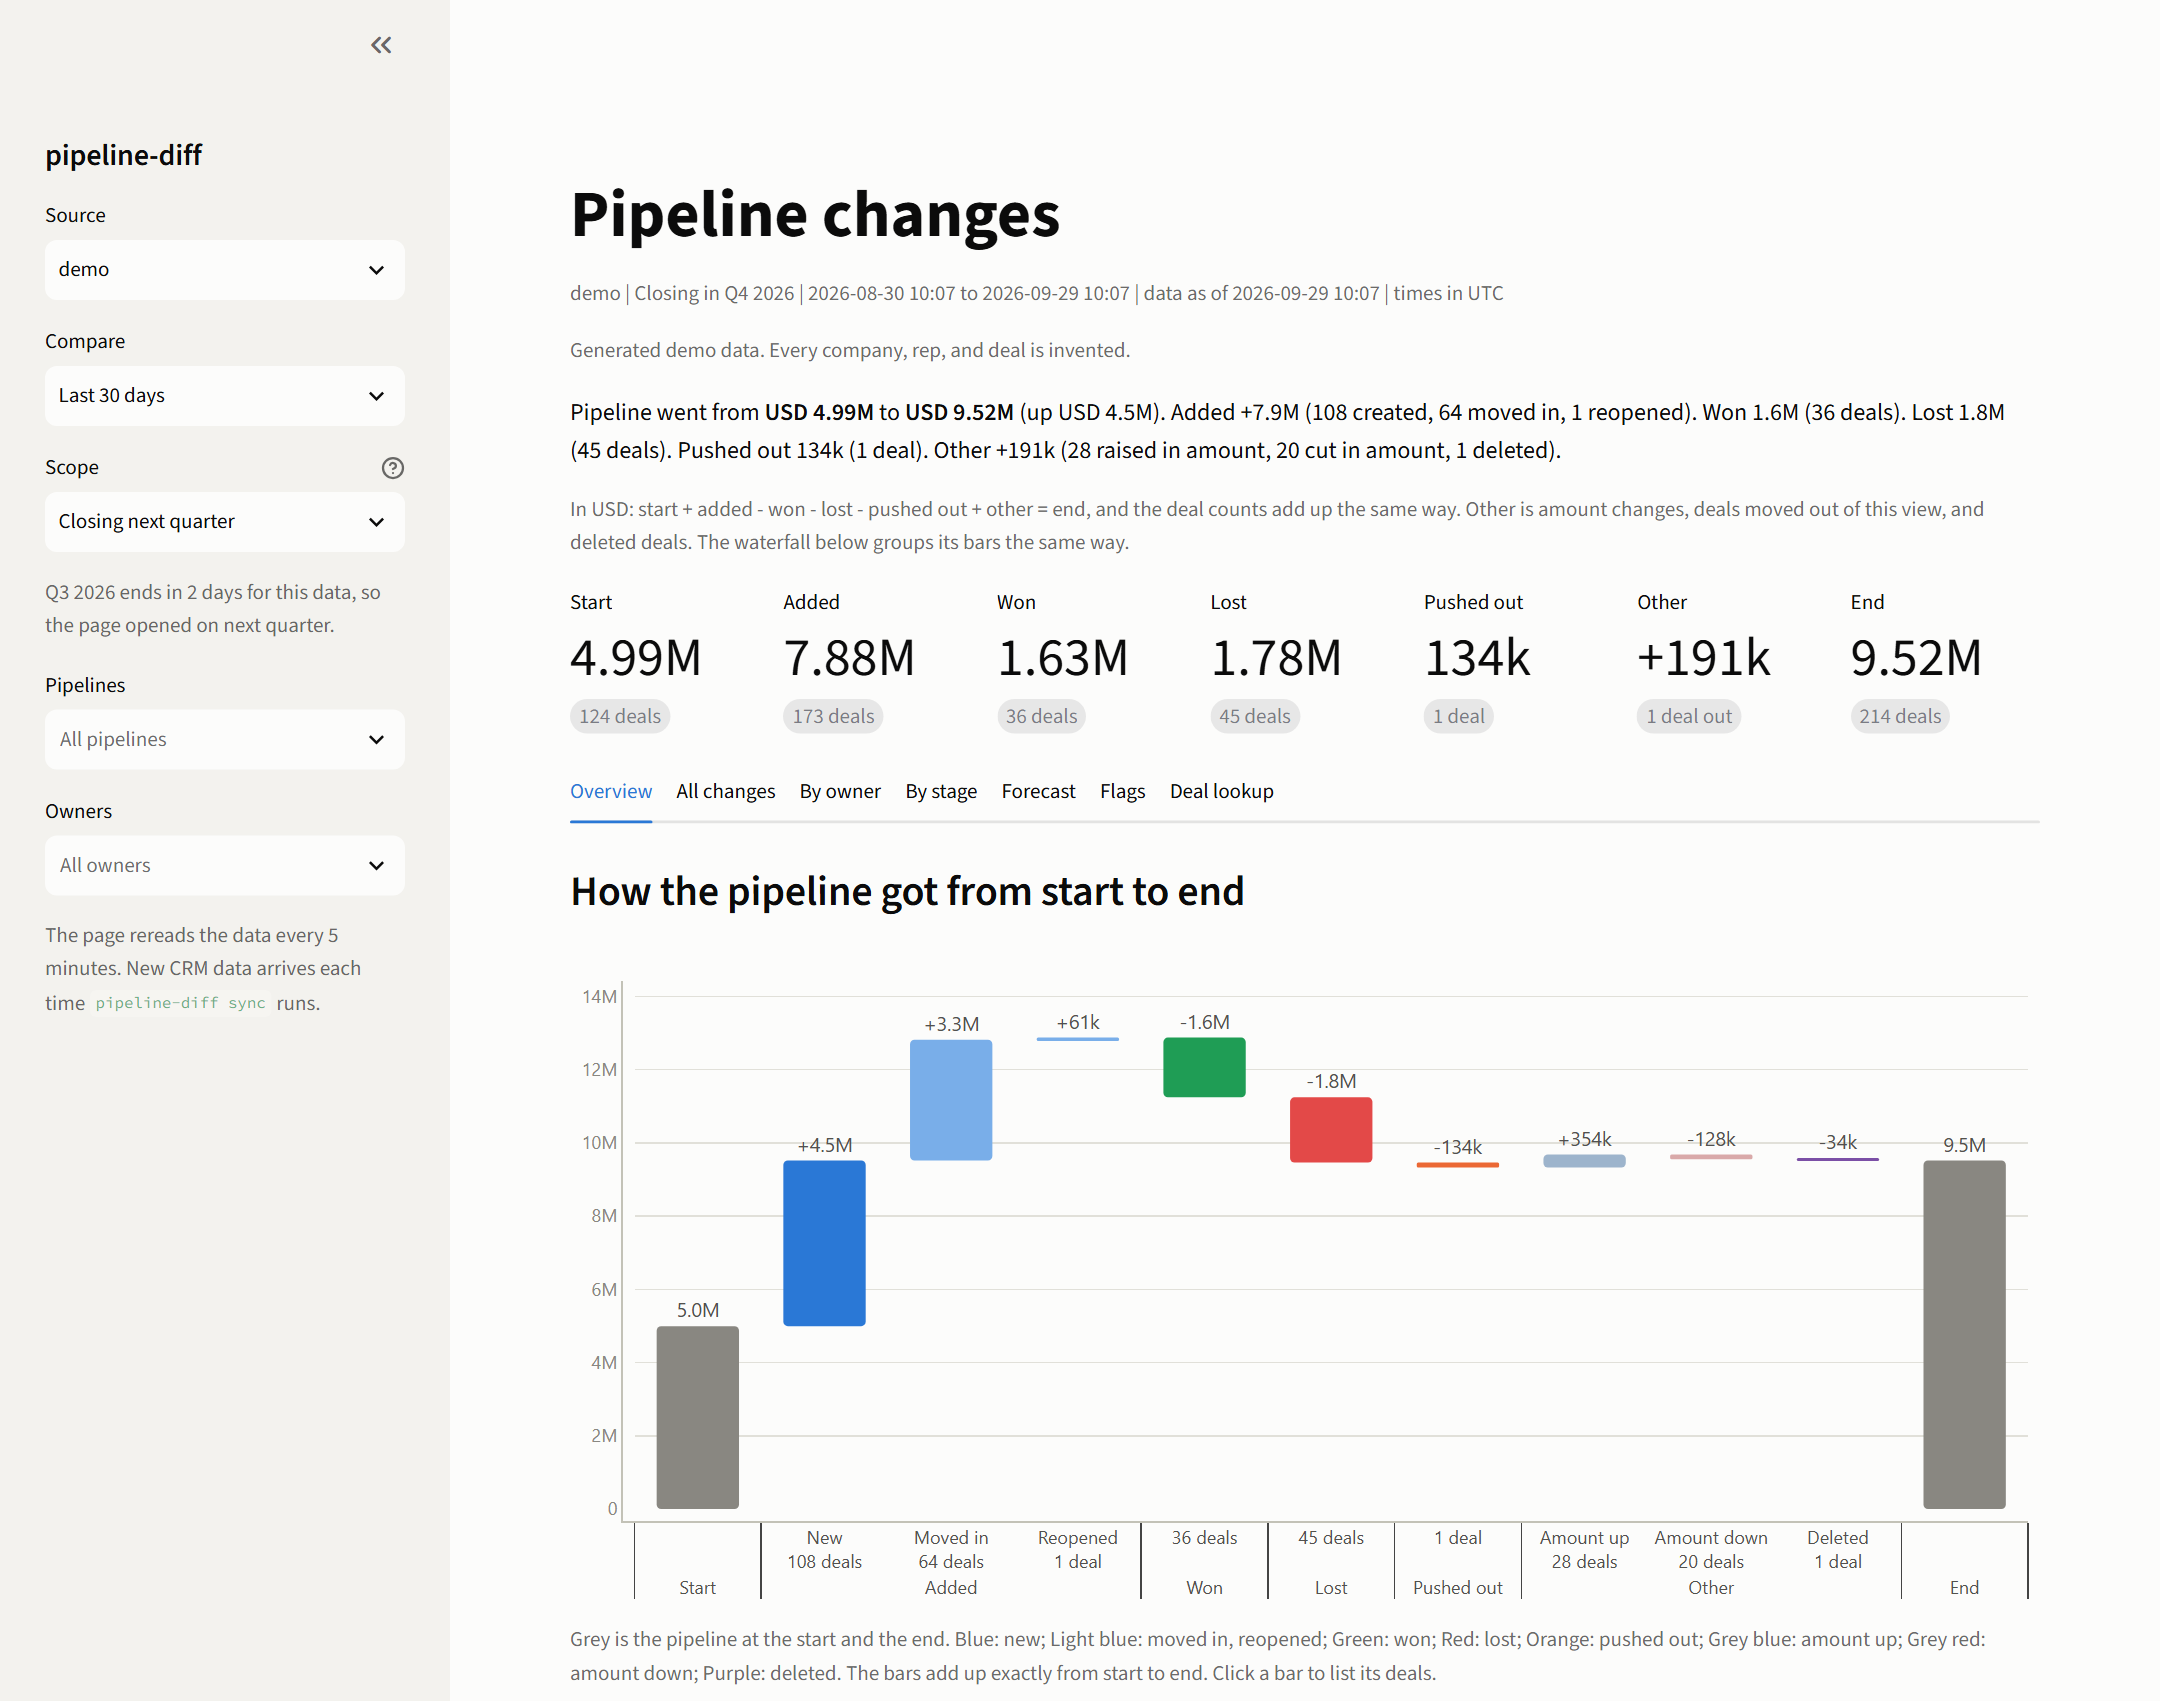Screen dimensions: 2160x1701
Task: Click the thin Reopened +61k bar
Action: click(x=1078, y=1039)
